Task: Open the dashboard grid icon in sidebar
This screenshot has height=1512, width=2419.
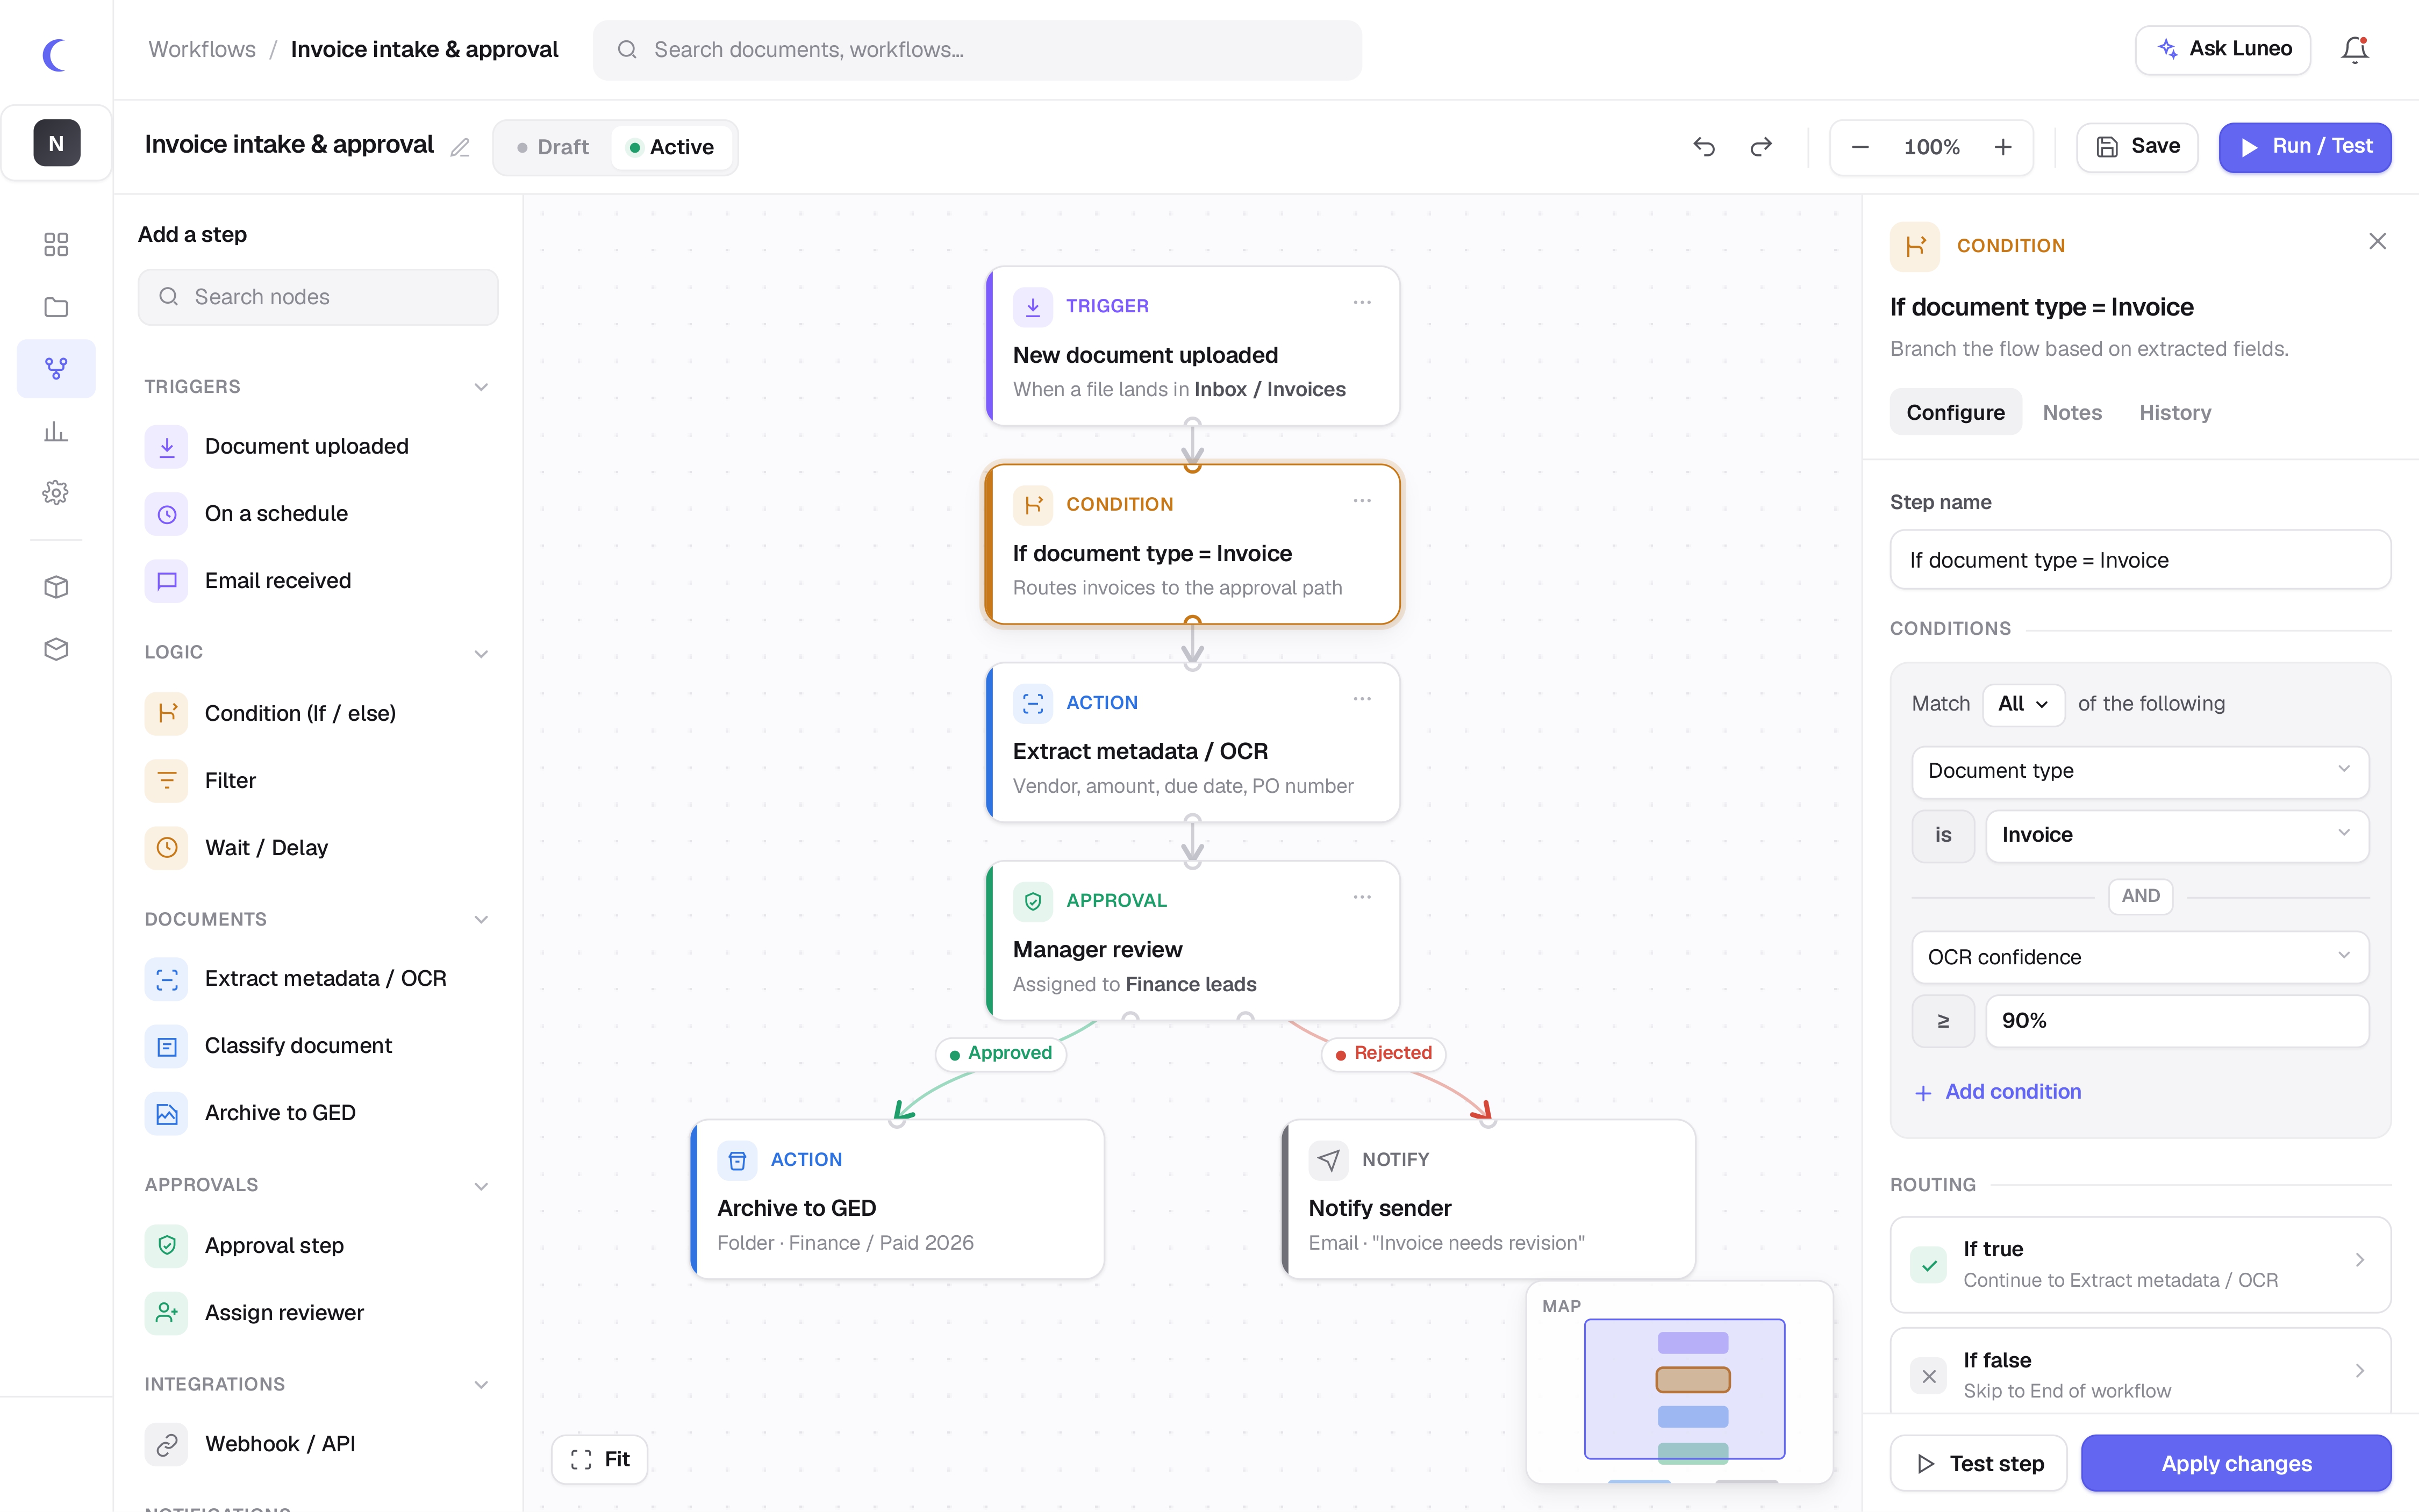Action: (x=56, y=245)
